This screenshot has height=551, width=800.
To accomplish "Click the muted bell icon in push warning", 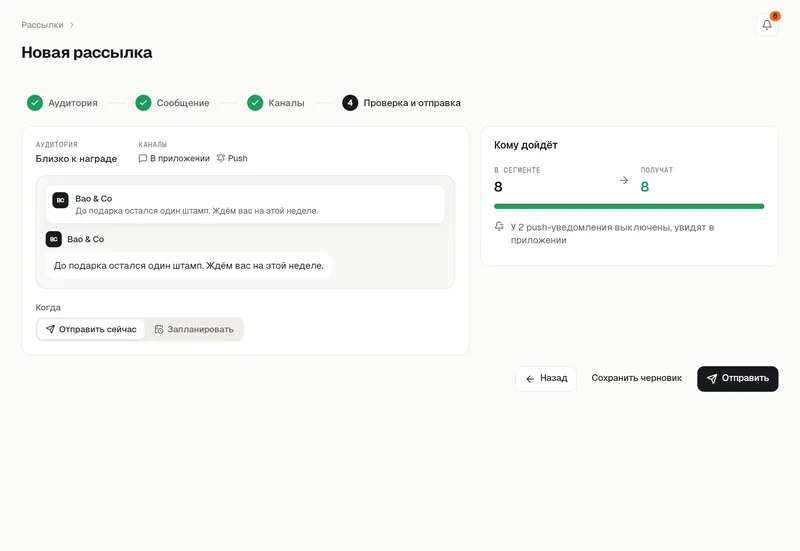I will pyautogui.click(x=499, y=227).
